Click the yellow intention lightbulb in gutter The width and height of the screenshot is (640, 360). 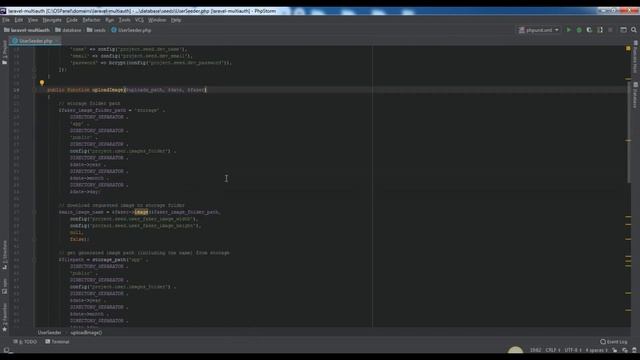tap(42, 83)
